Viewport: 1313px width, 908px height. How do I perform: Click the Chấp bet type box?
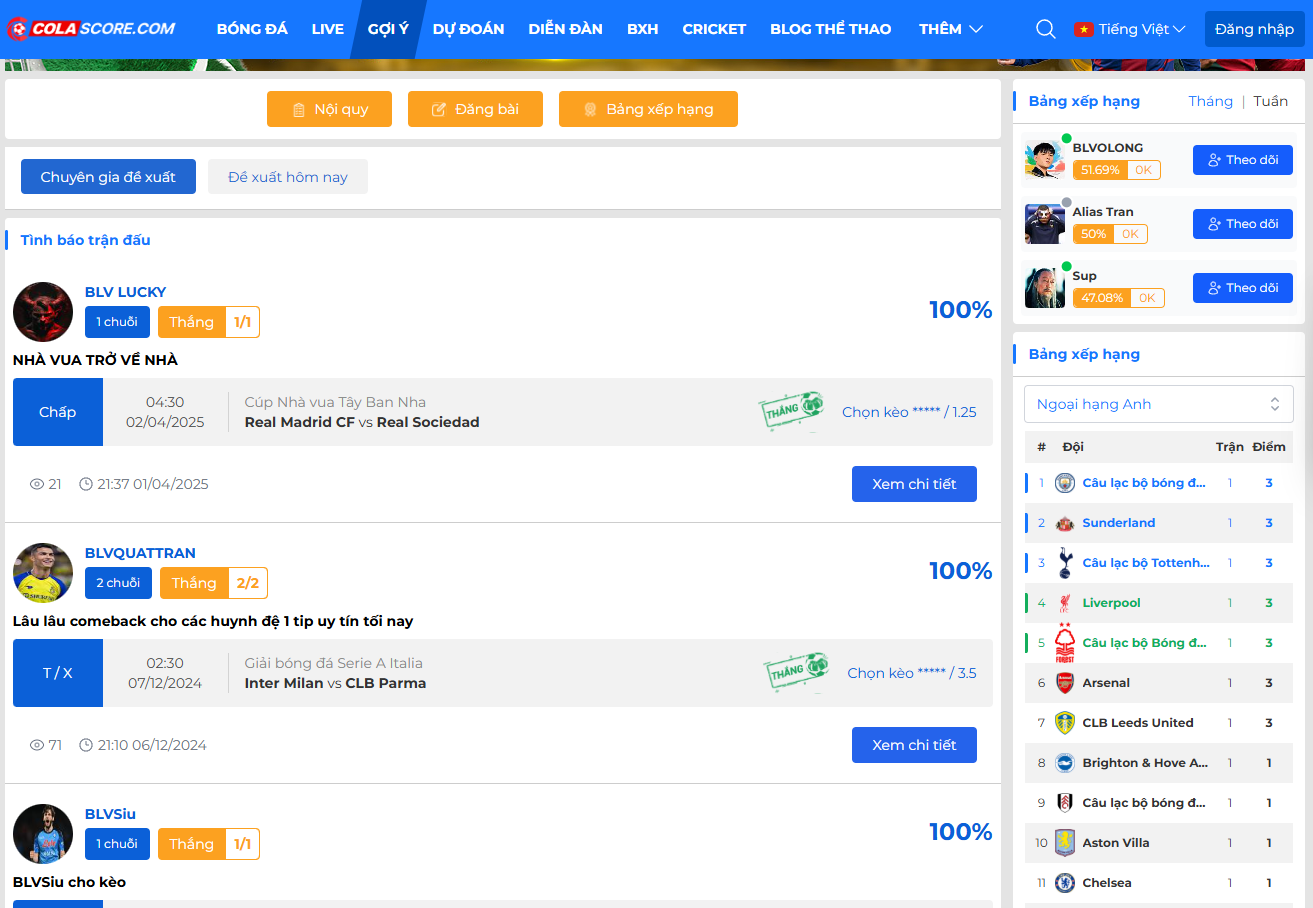point(58,412)
